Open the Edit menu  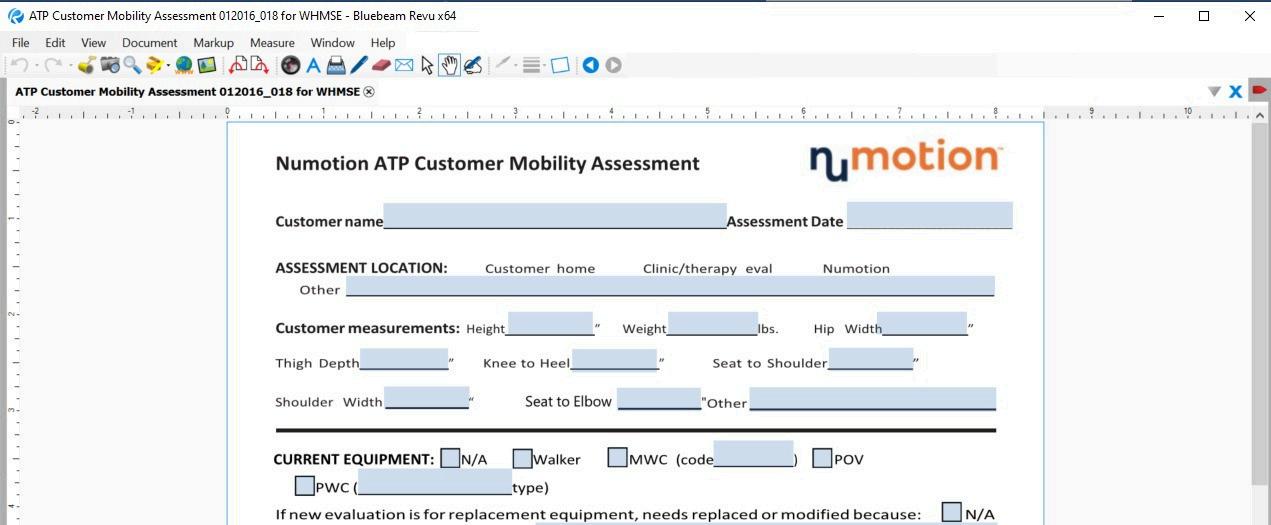tap(55, 43)
